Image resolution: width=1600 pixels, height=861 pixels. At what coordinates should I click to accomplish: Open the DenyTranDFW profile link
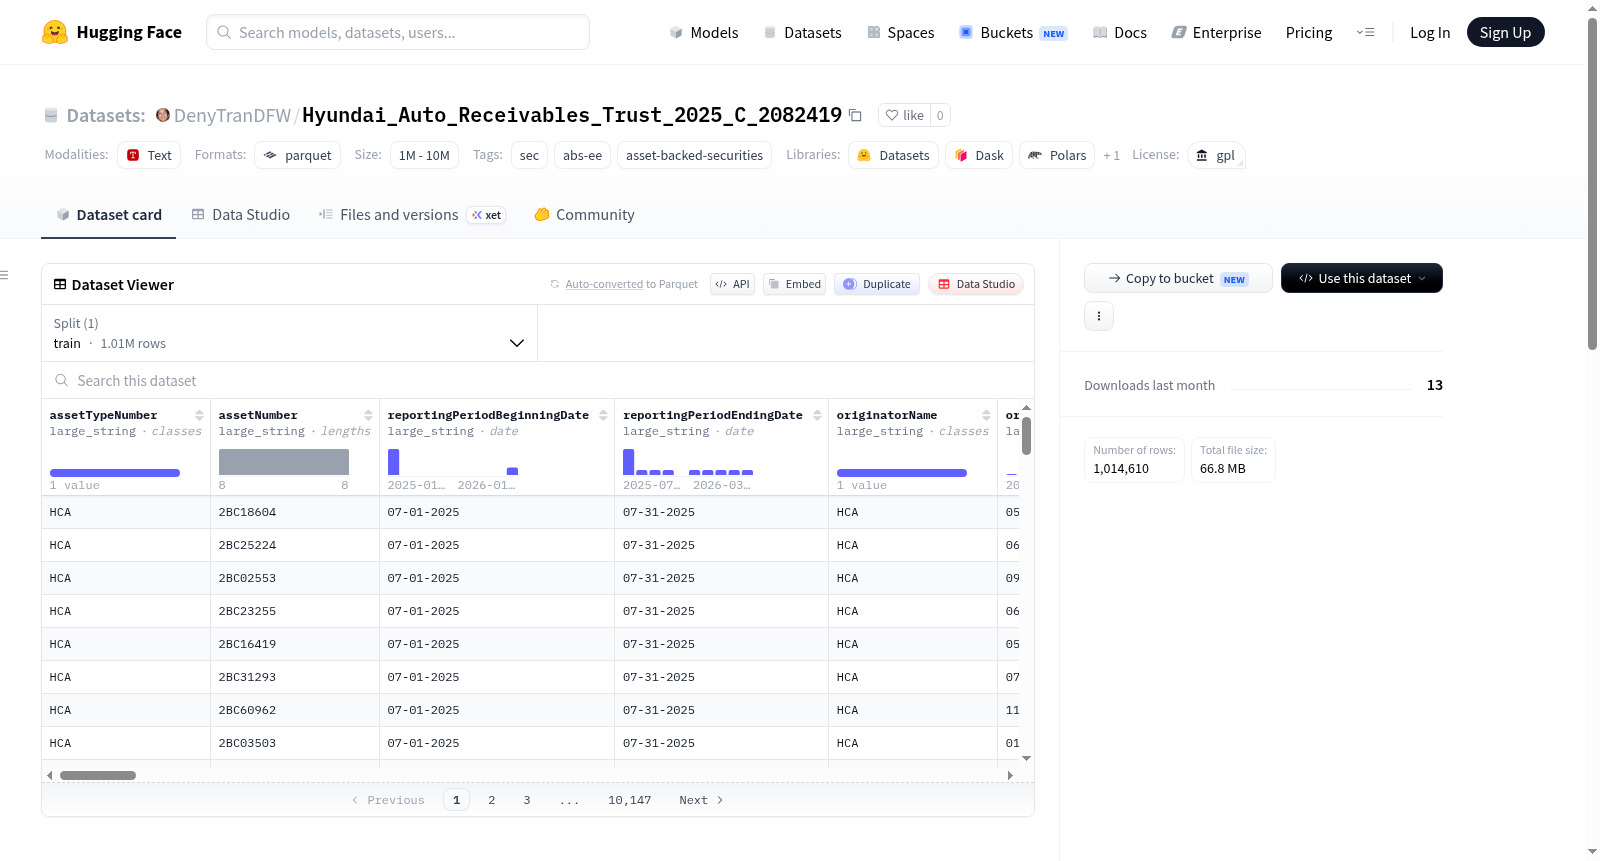pyautogui.click(x=232, y=115)
